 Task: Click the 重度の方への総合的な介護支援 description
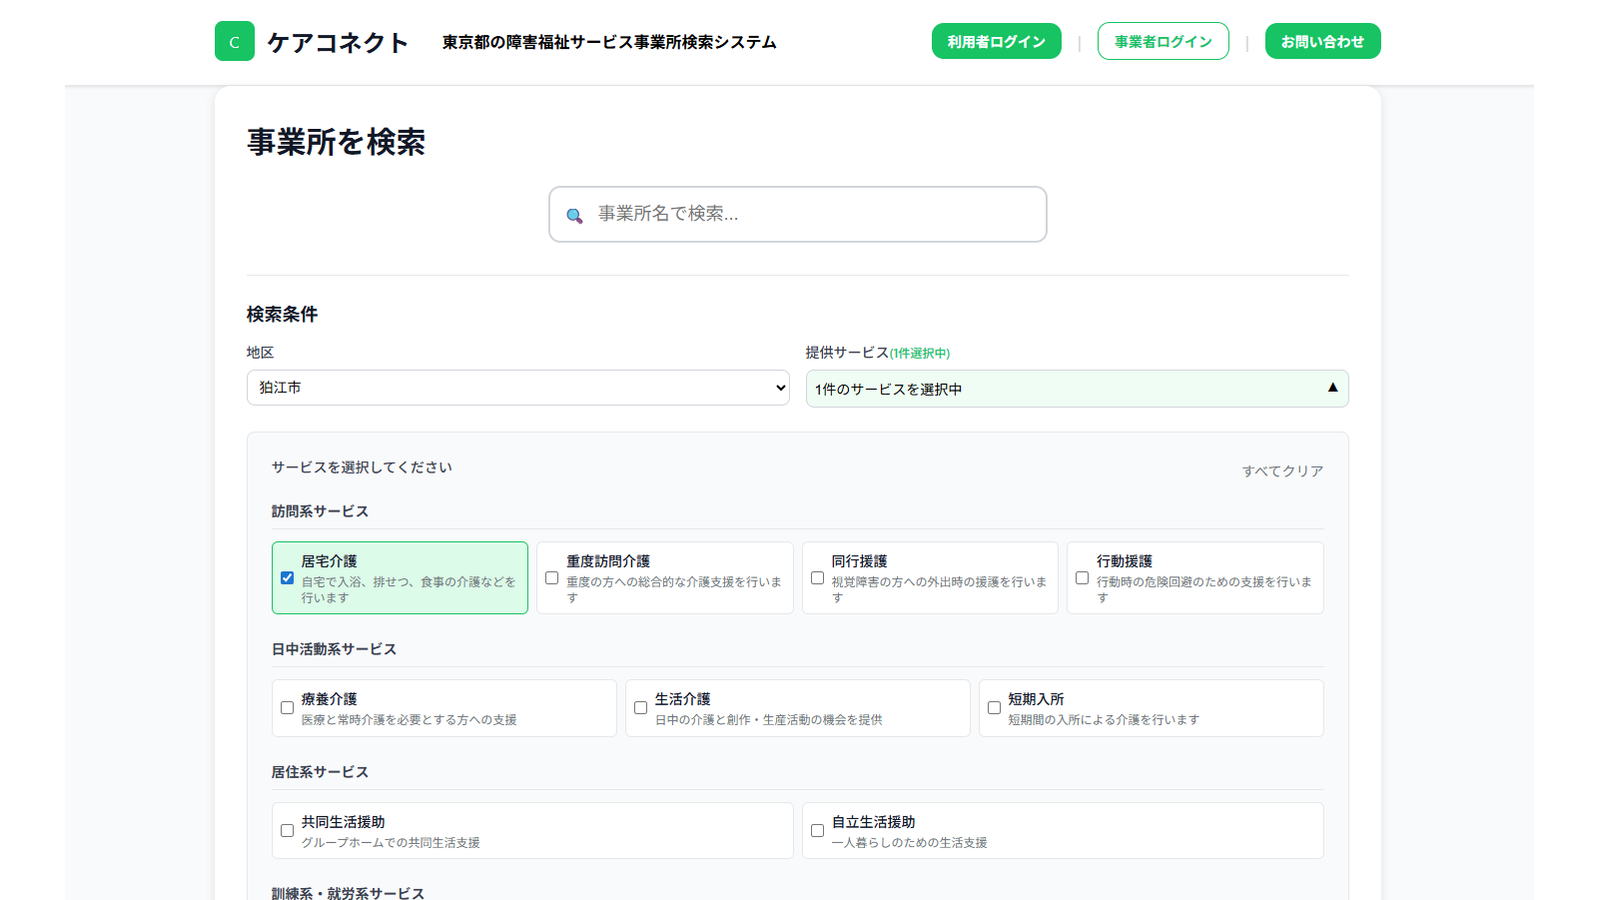pos(674,590)
